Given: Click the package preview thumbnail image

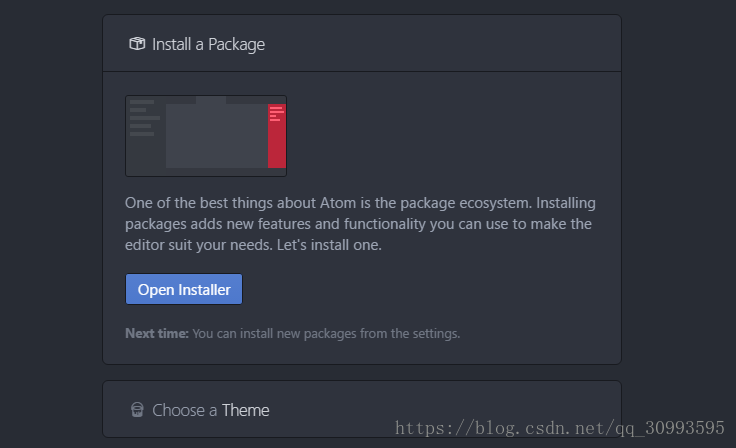Looking at the screenshot, I should pos(206,136).
